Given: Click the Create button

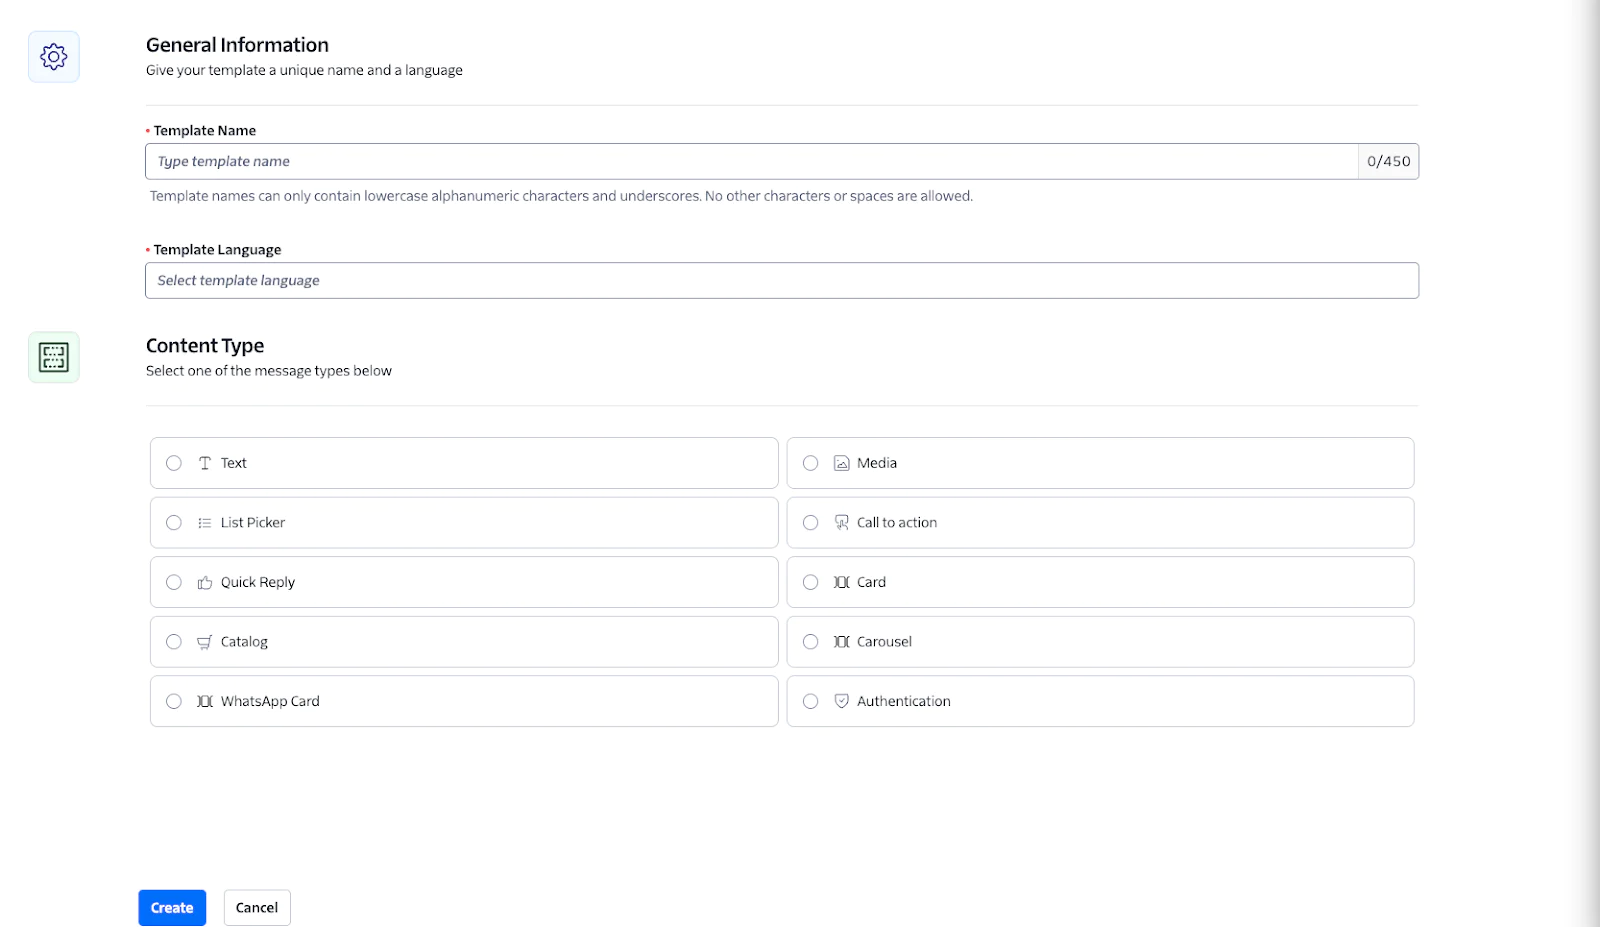Looking at the screenshot, I should point(172,908).
